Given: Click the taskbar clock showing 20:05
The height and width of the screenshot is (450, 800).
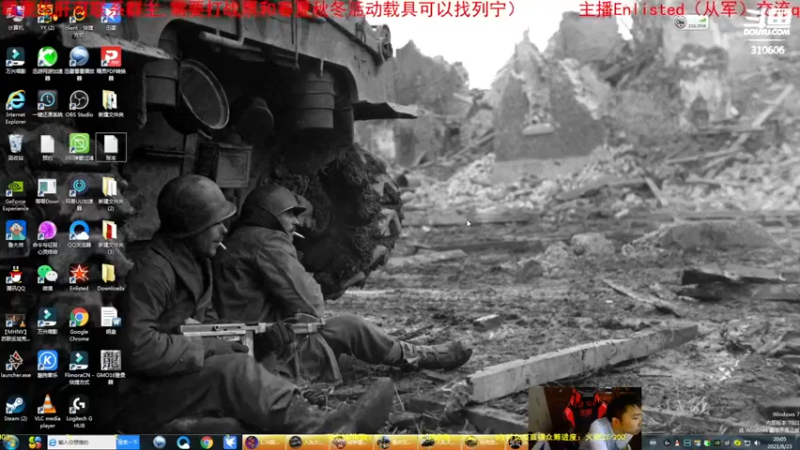Looking at the screenshot, I should (780, 442).
